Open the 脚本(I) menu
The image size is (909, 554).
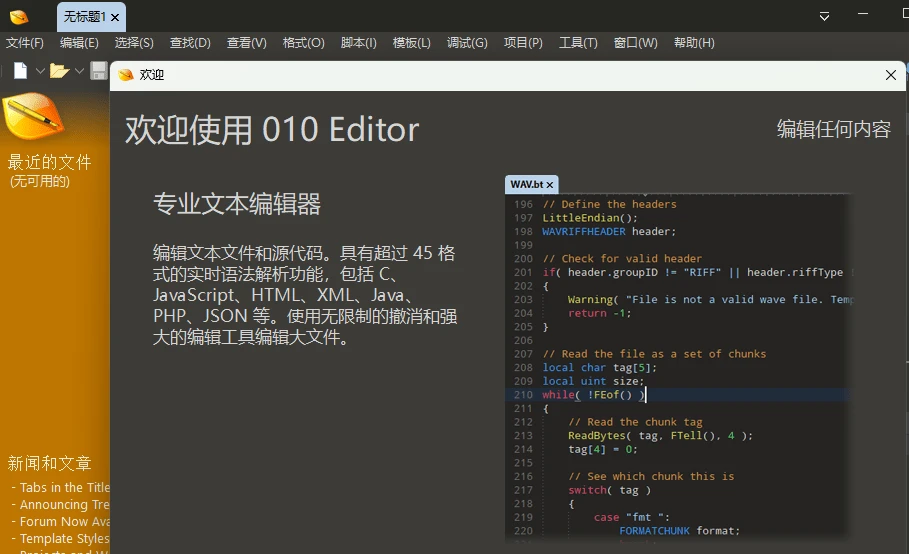point(359,43)
